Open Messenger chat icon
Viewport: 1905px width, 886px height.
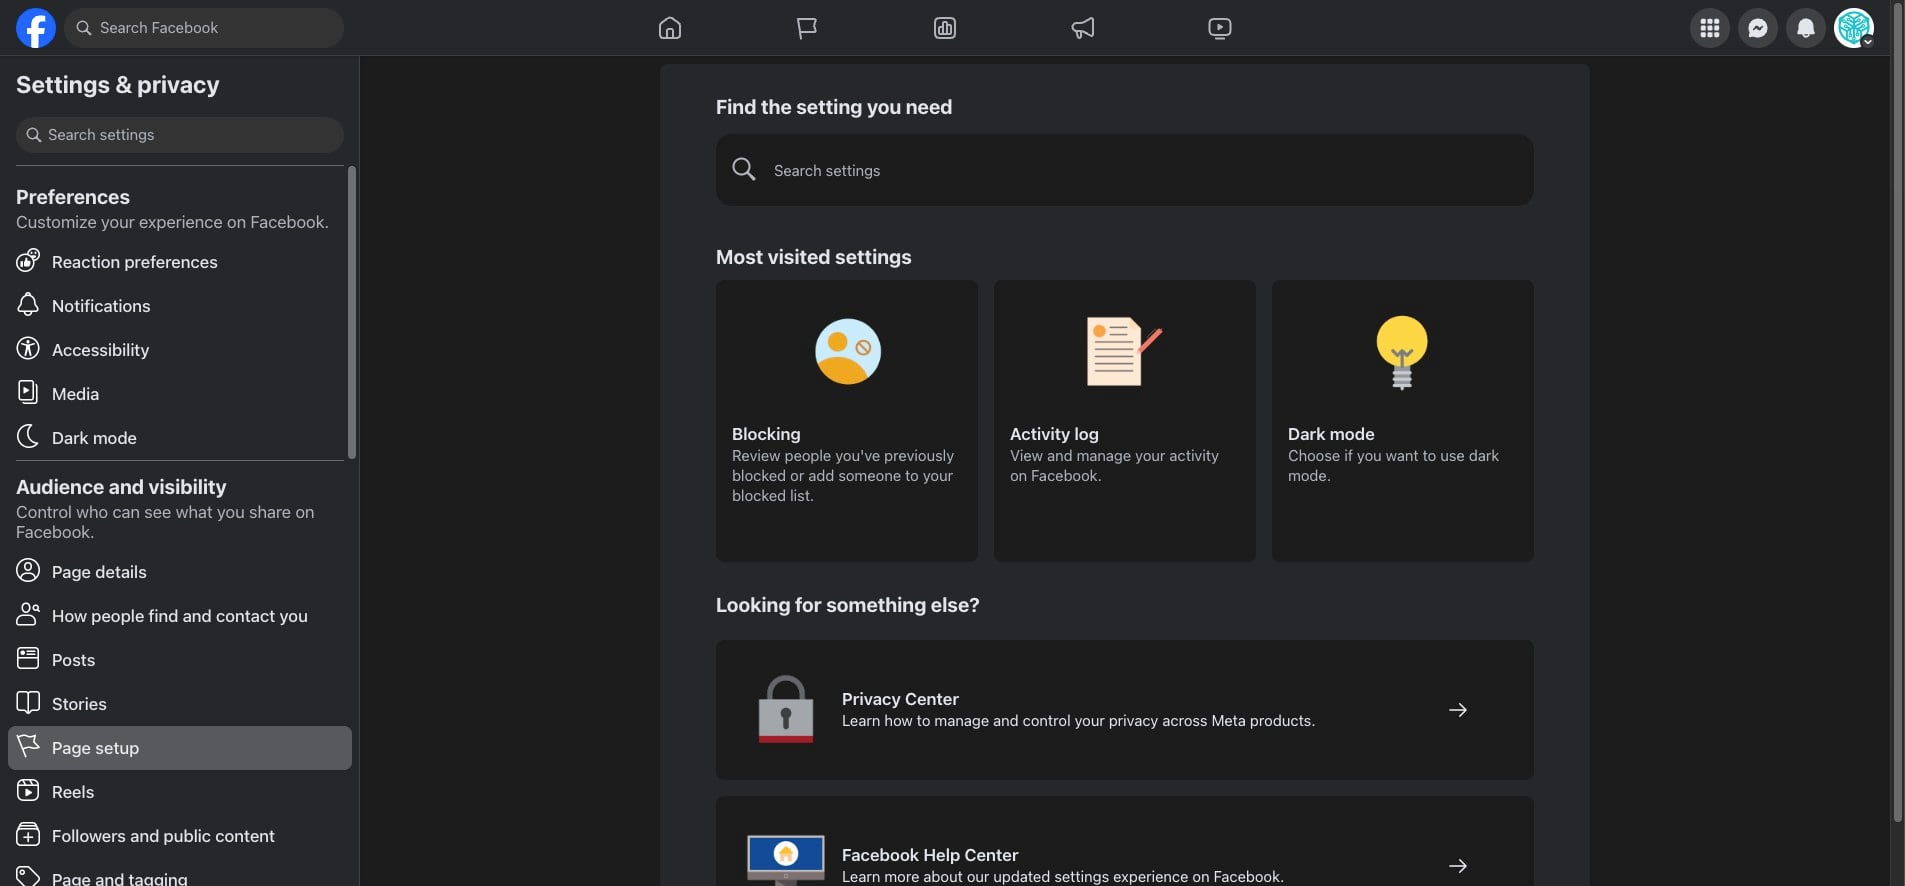click(x=1758, y=28)
